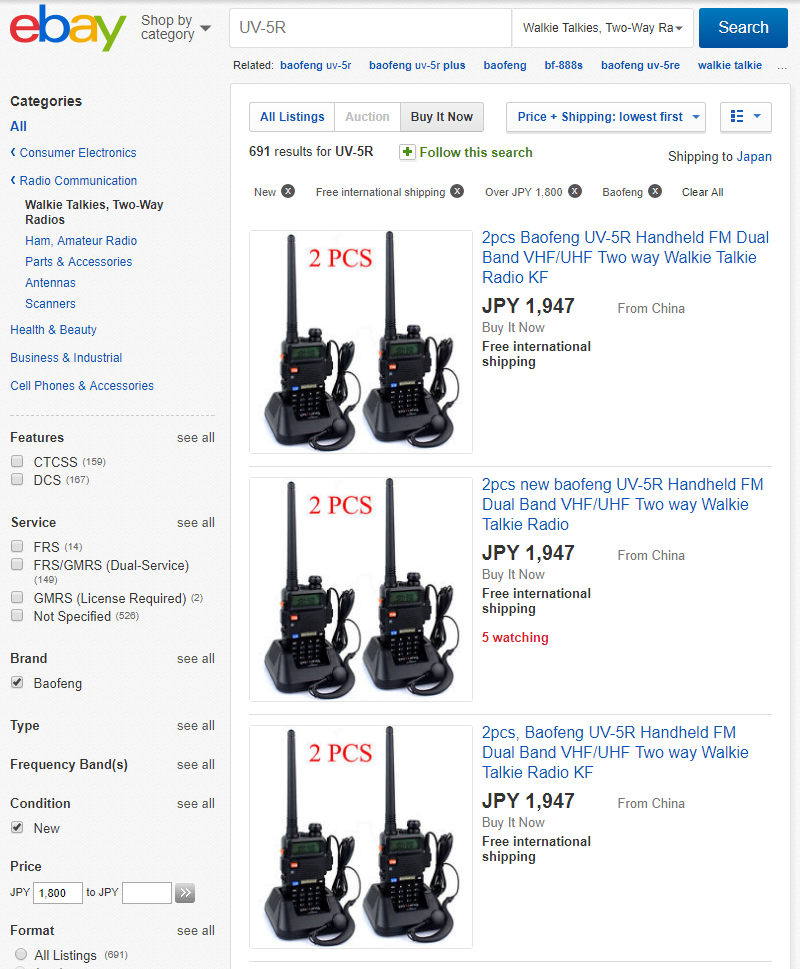Viewport: 800px width, 969px height.
Task: Switch to the All Listings tab
Action: pos(292,117)
